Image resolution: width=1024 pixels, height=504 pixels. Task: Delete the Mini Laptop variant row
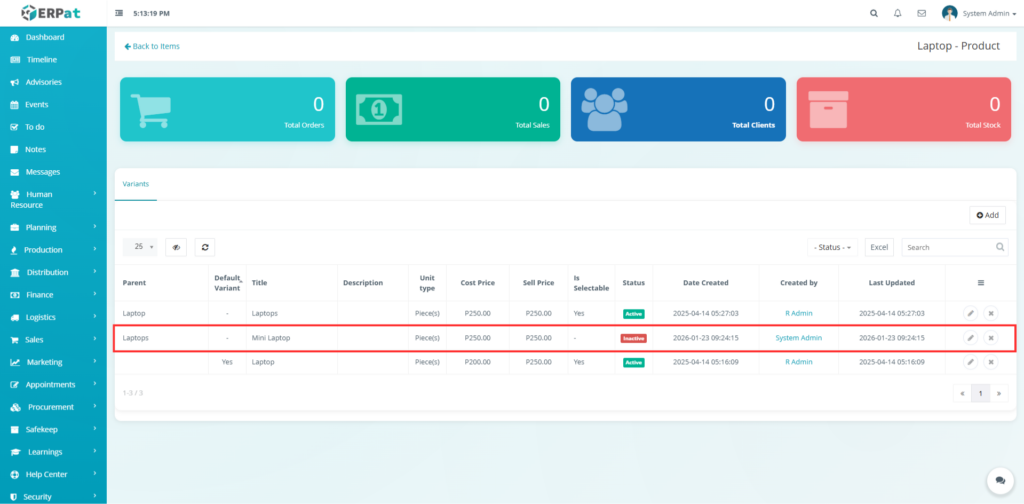click(991, 338)
